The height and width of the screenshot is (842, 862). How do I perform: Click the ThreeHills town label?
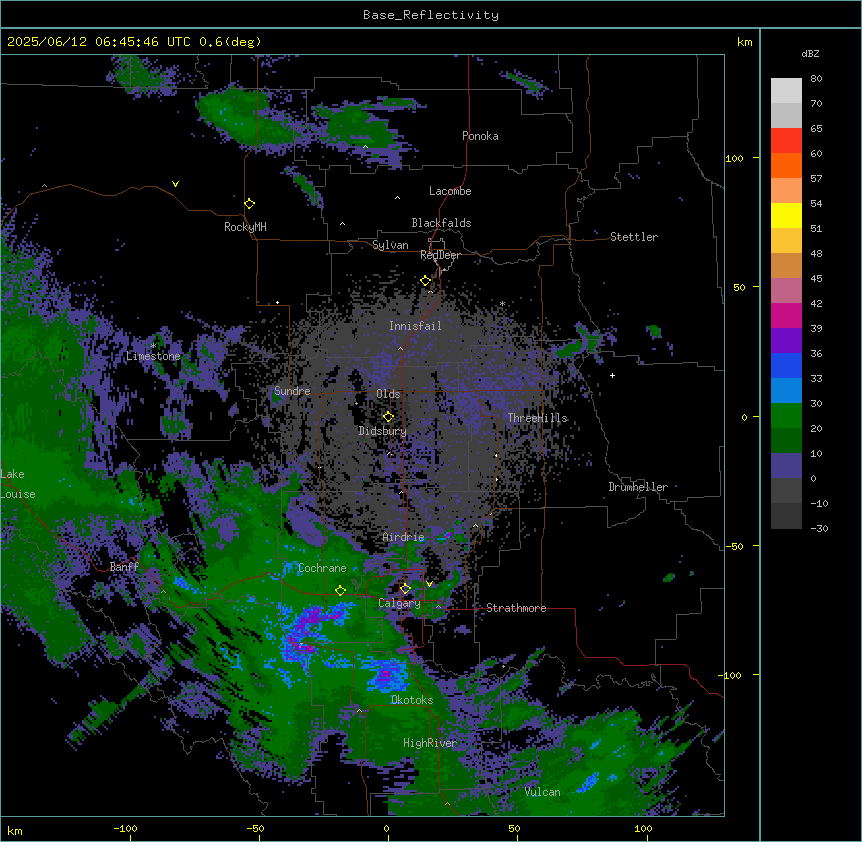(x=537, y=418)
